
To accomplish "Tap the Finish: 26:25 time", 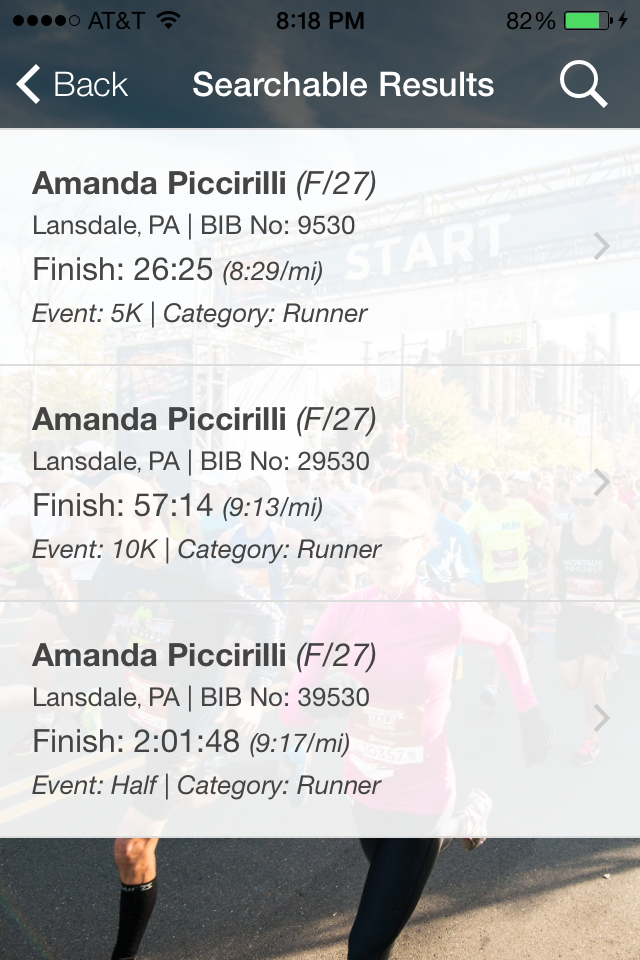I will click(x=123, y=269).
